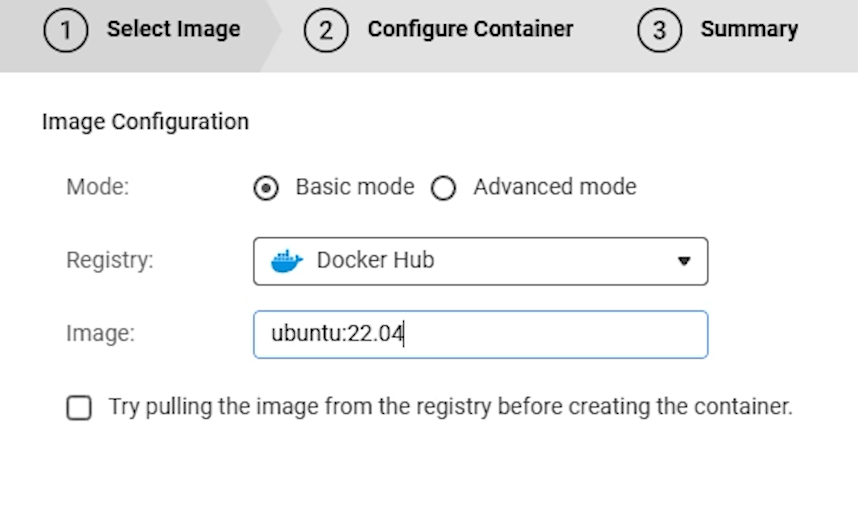This screenshot has width=858, height=512.
Task: Click the step 3 circle number icon
Action: coord(659,30)
